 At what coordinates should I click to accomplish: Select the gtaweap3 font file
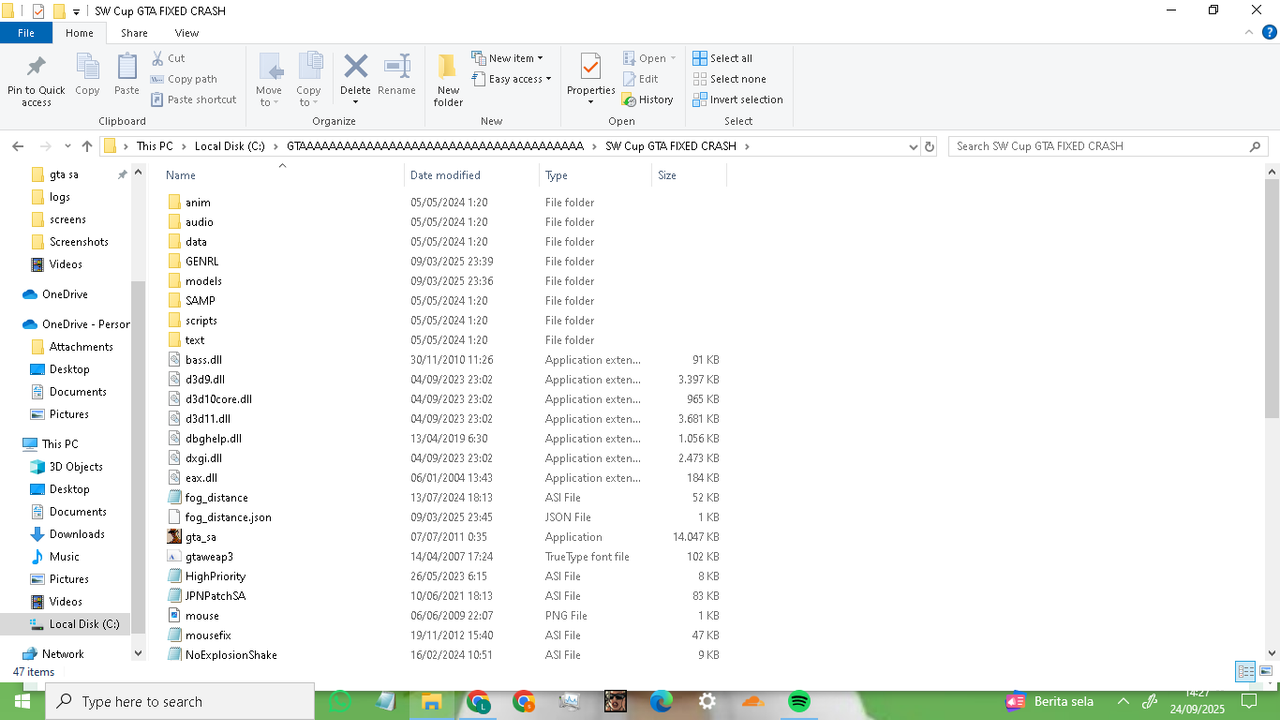tap(208, 557)
